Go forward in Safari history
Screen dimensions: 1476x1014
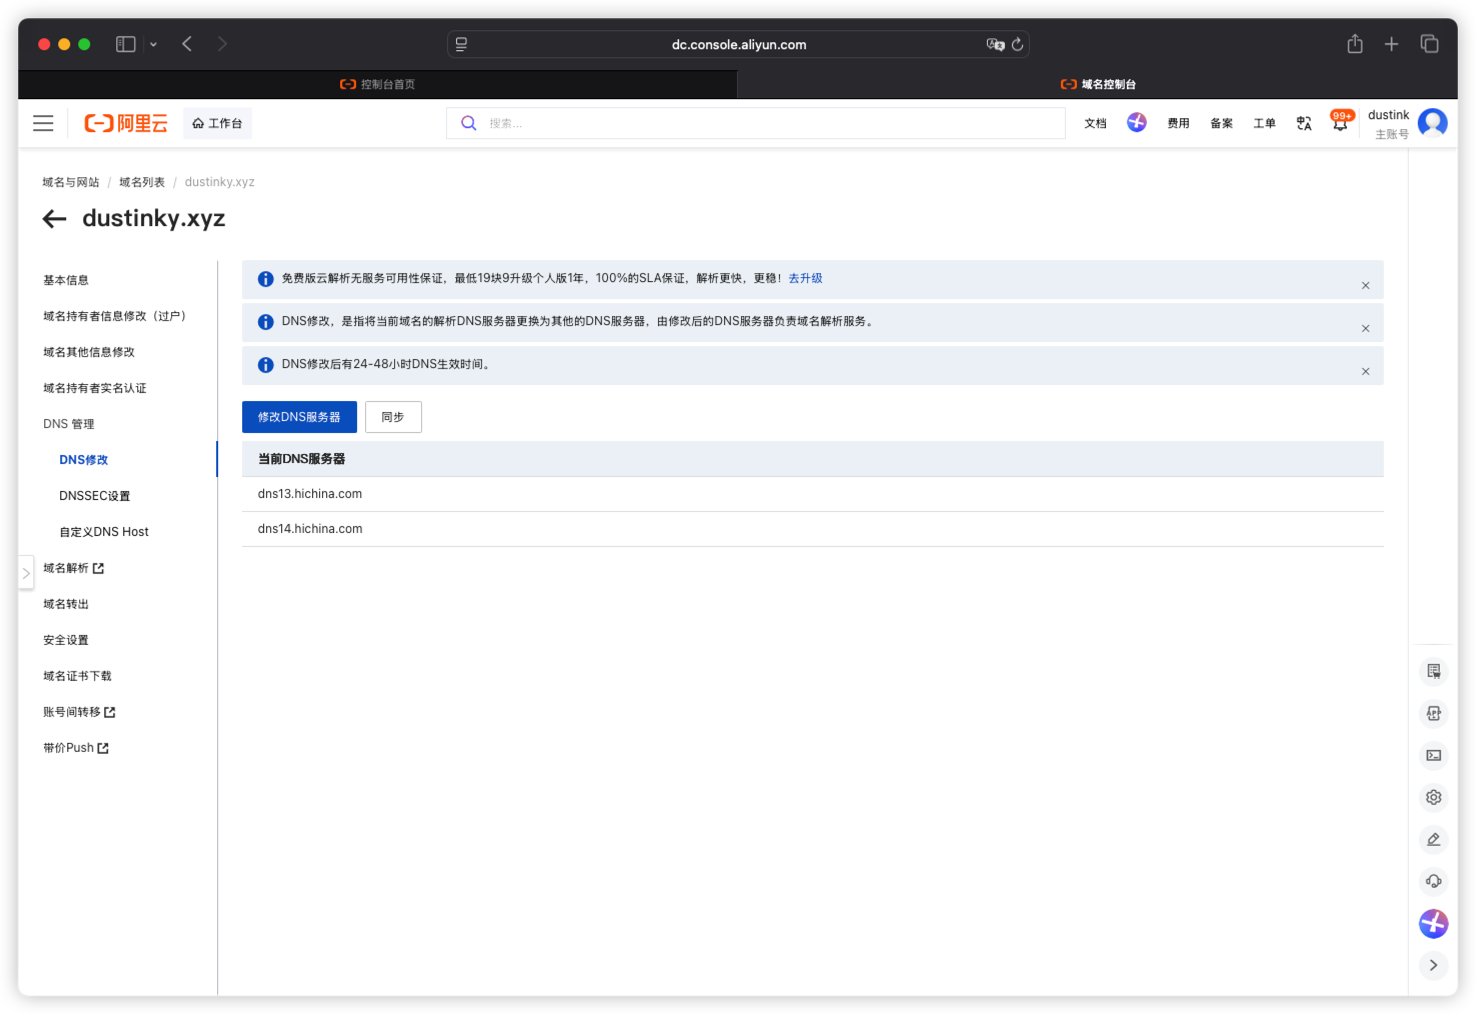click(222, 44)
